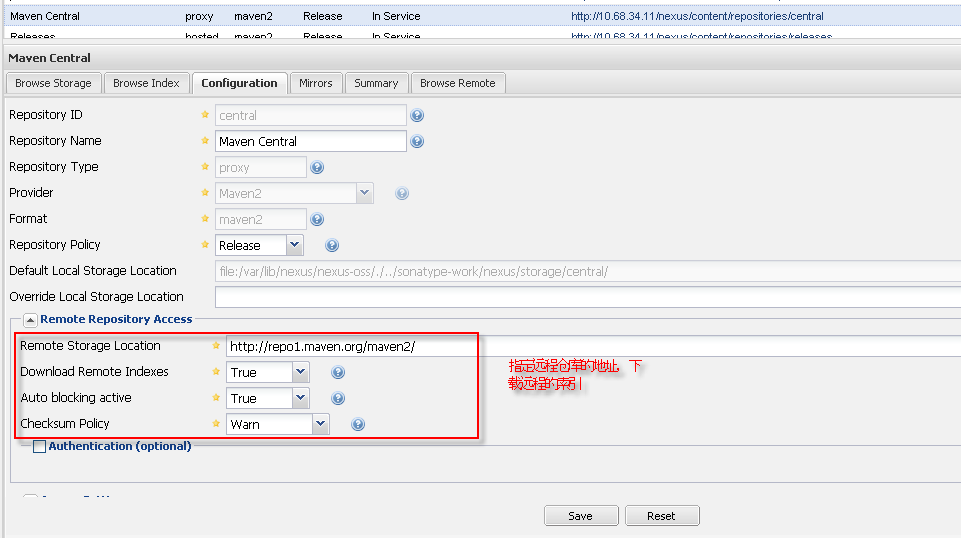The height and width of the screenshot is (538, 961).
Task: Open help icon for Repository Name
Action: (x=417, y=142)
